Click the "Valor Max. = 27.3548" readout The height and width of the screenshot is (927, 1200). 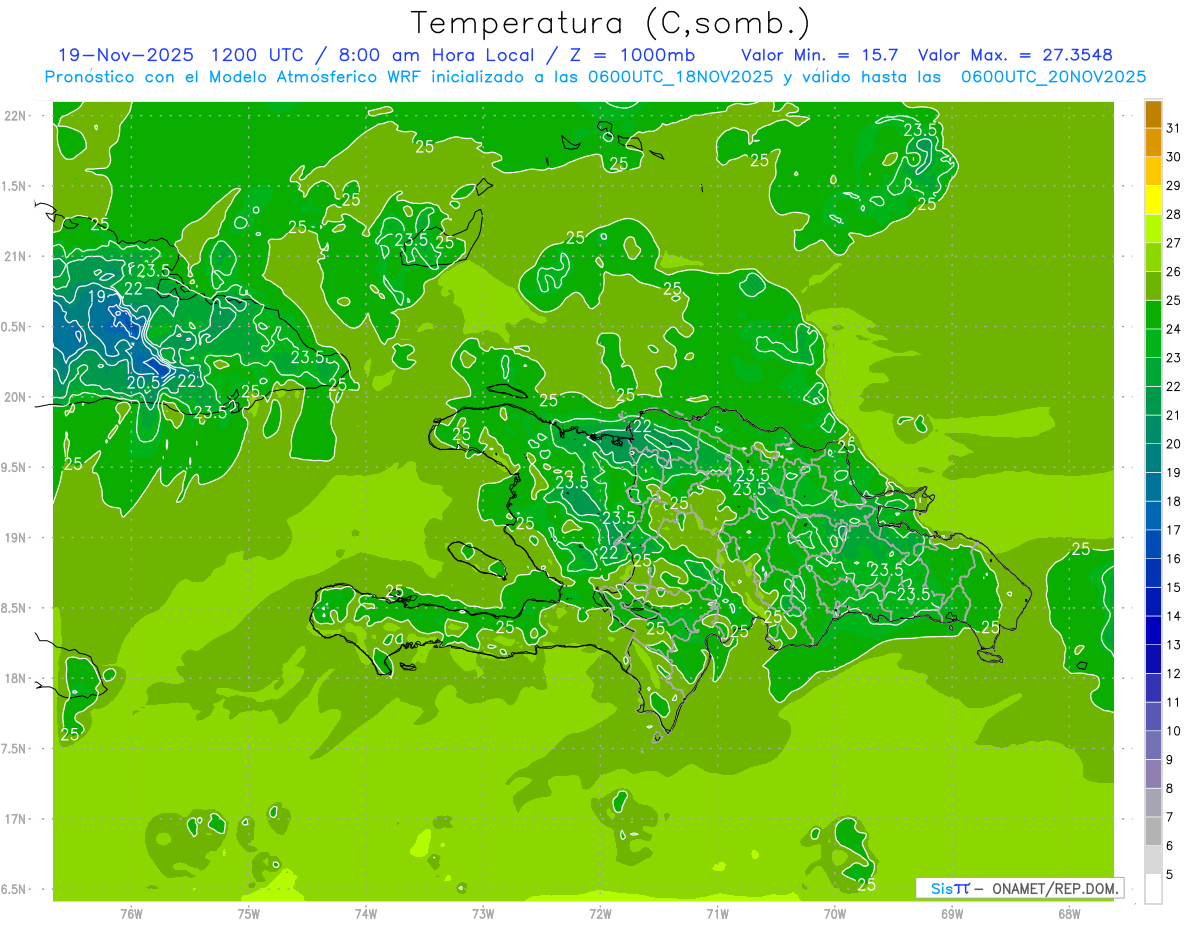[1015, 55]
